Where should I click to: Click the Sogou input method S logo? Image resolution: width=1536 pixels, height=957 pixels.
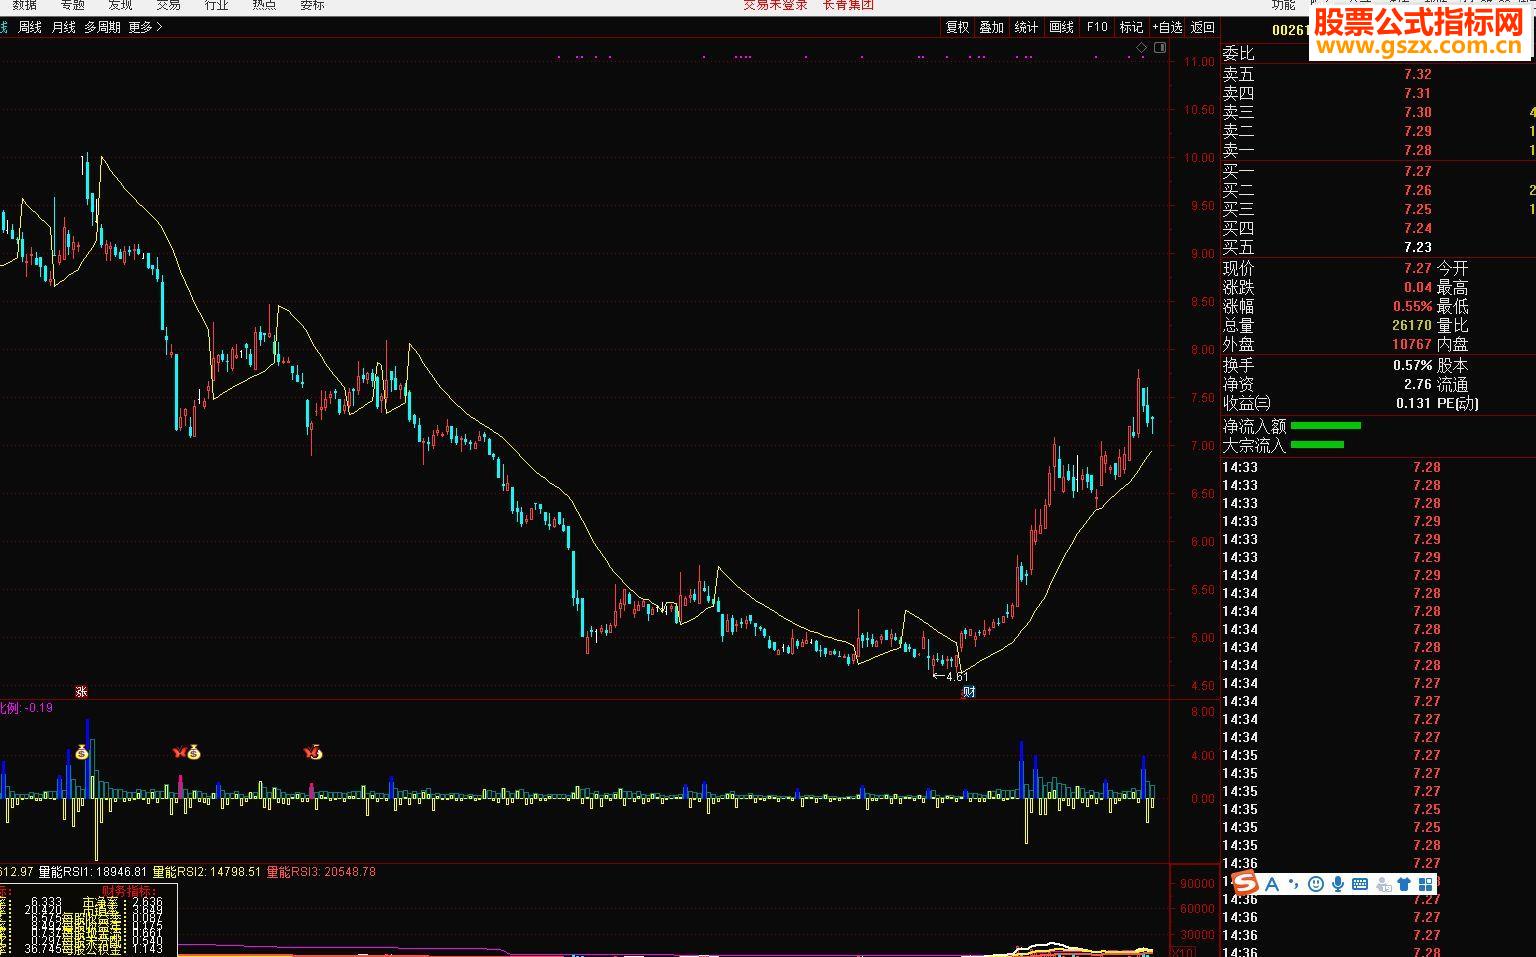pos(1245,883)
